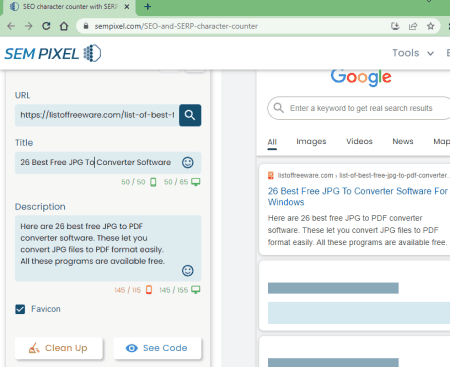Select the mobile icon next to 145 / 115
The image size is (450, 367).
(149, 290)
